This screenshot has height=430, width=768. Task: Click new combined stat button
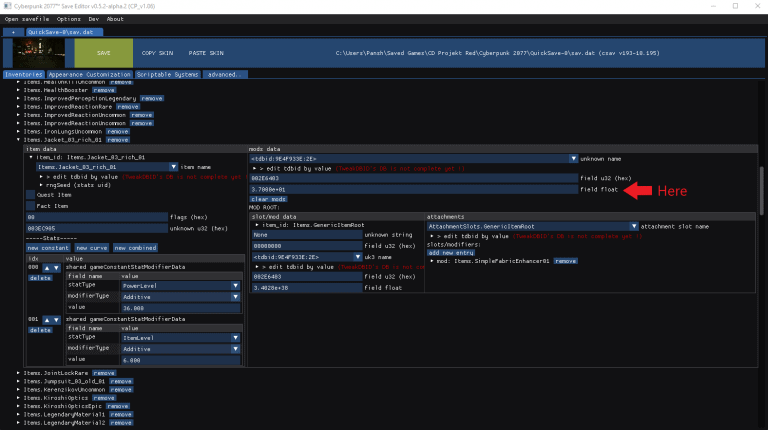pyautogui.click(x=136, y=248)
